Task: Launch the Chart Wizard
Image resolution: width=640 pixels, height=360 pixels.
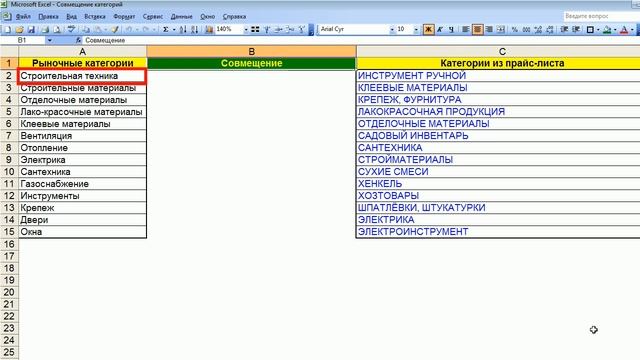Action: click(x=209, y=29)
